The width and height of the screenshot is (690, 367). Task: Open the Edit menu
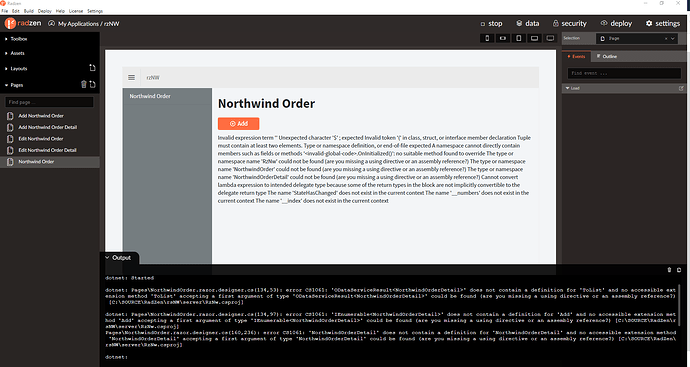pos(16,11)
